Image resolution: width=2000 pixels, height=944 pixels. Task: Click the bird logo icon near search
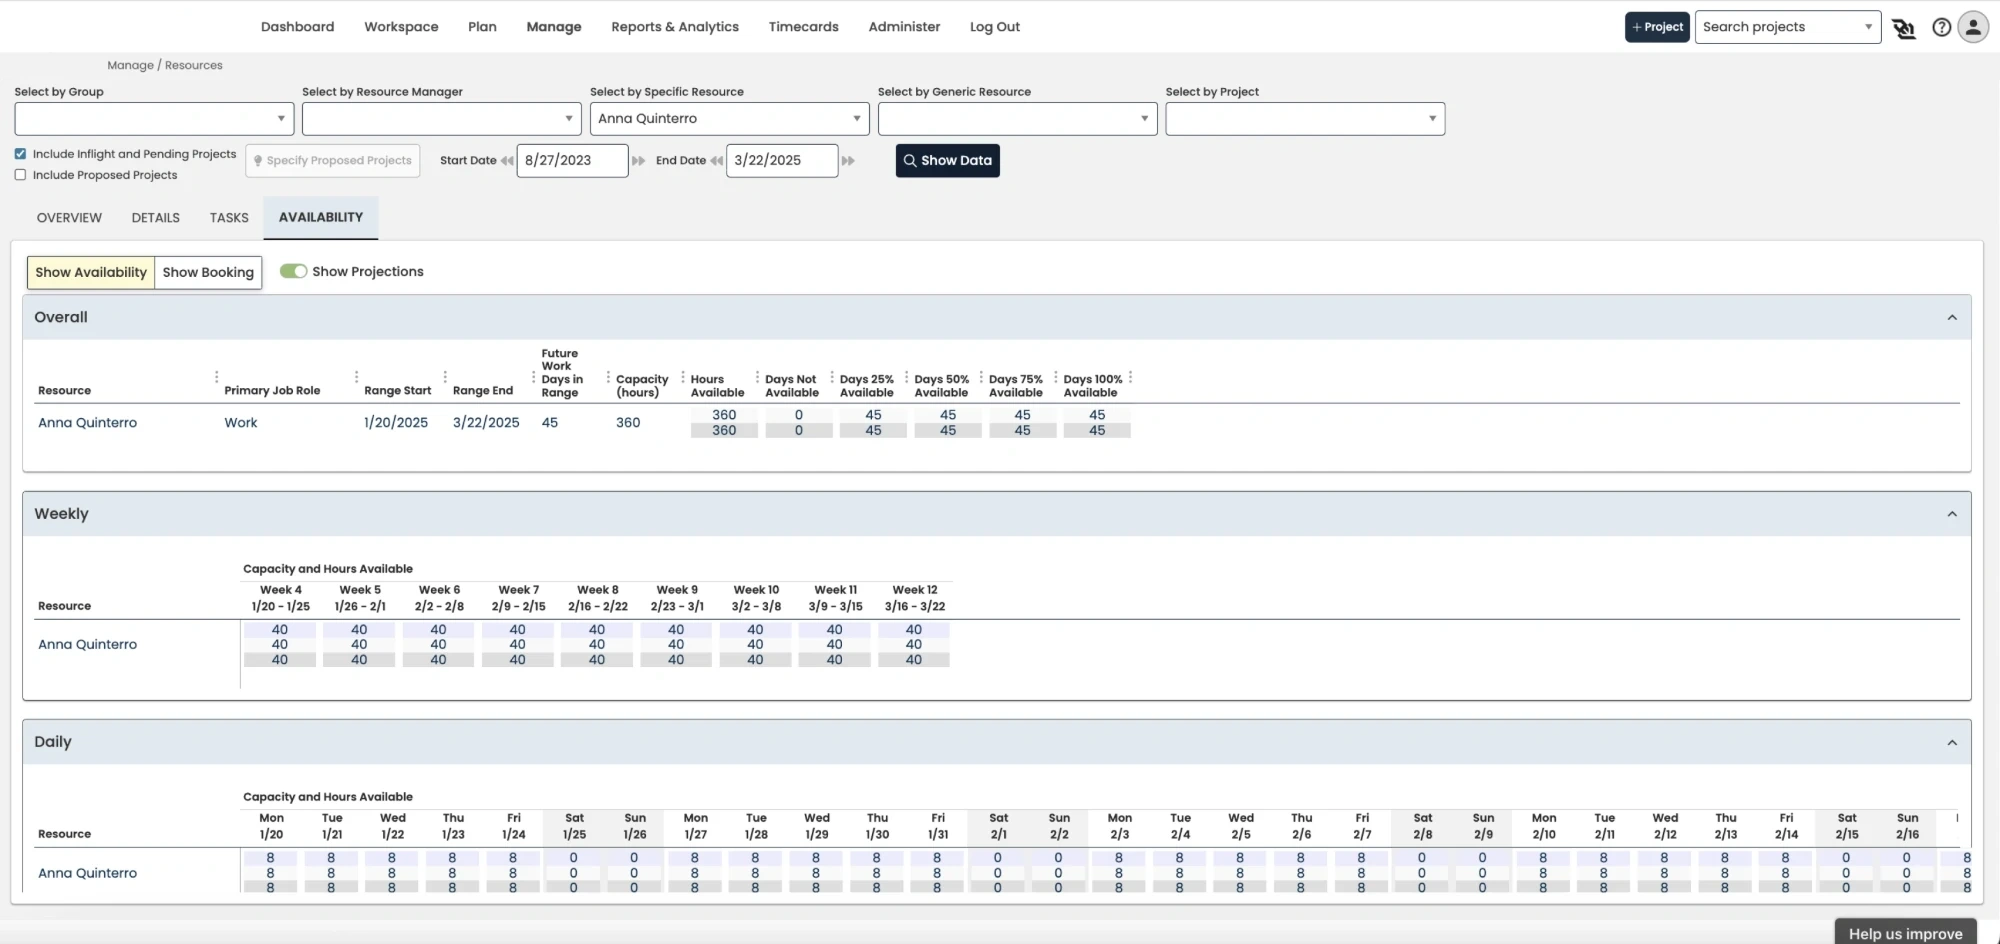[1904, 28]
